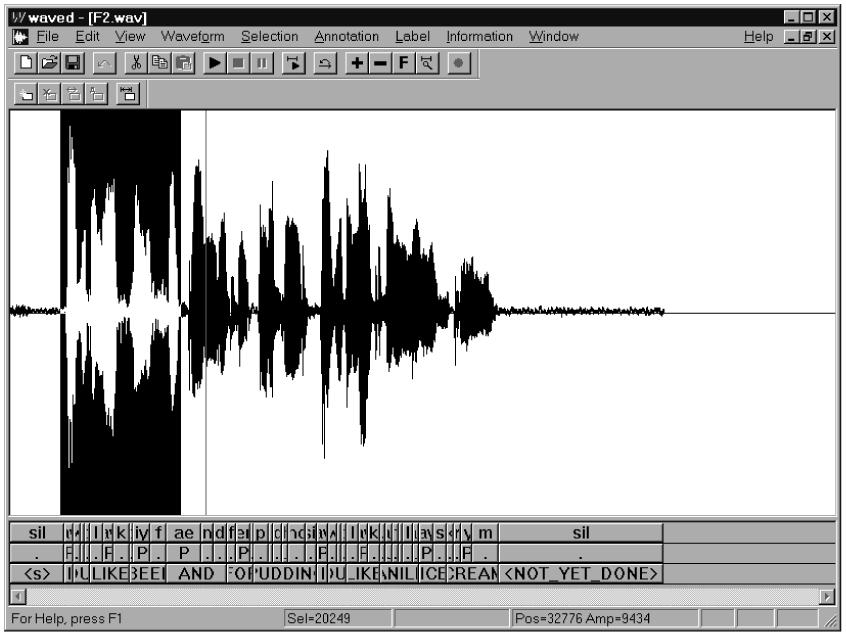Select the 'ae' phoneme label
The image size is (846, 634).
click(183, 533)
